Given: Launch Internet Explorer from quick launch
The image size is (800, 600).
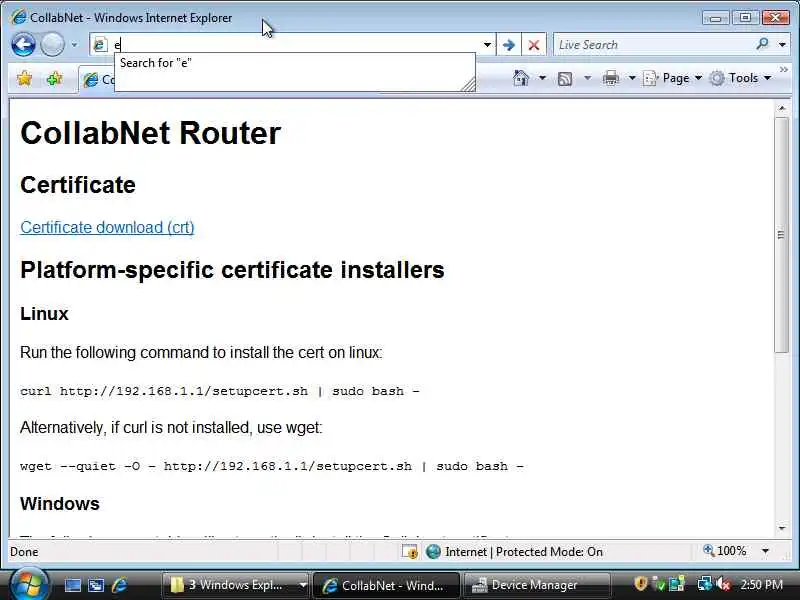Looking at the screenshot, I should [119, 585].
